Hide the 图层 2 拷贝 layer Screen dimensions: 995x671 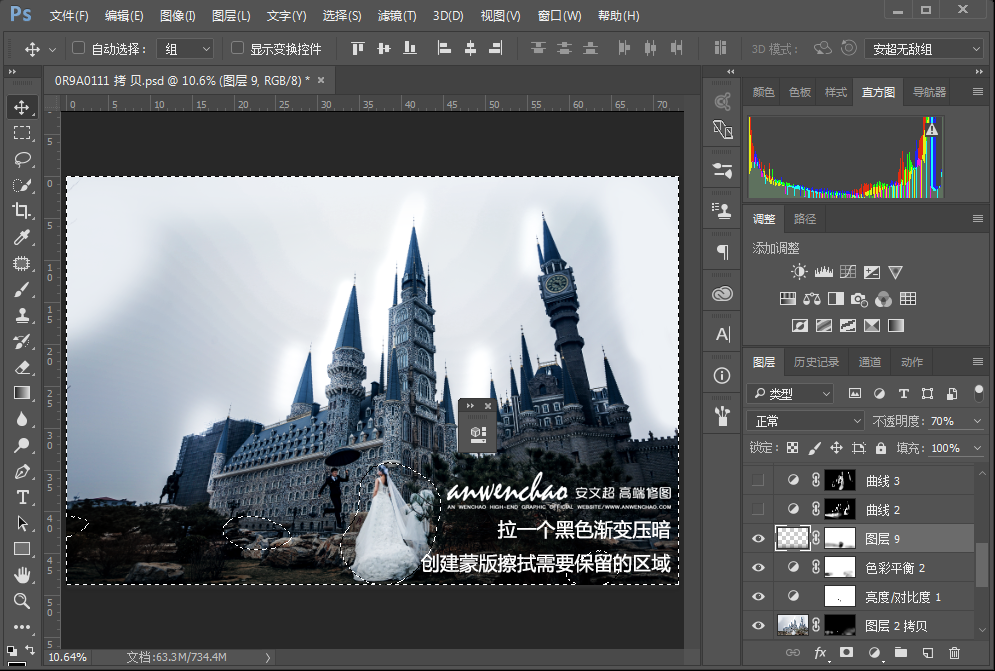pos(758,625)
